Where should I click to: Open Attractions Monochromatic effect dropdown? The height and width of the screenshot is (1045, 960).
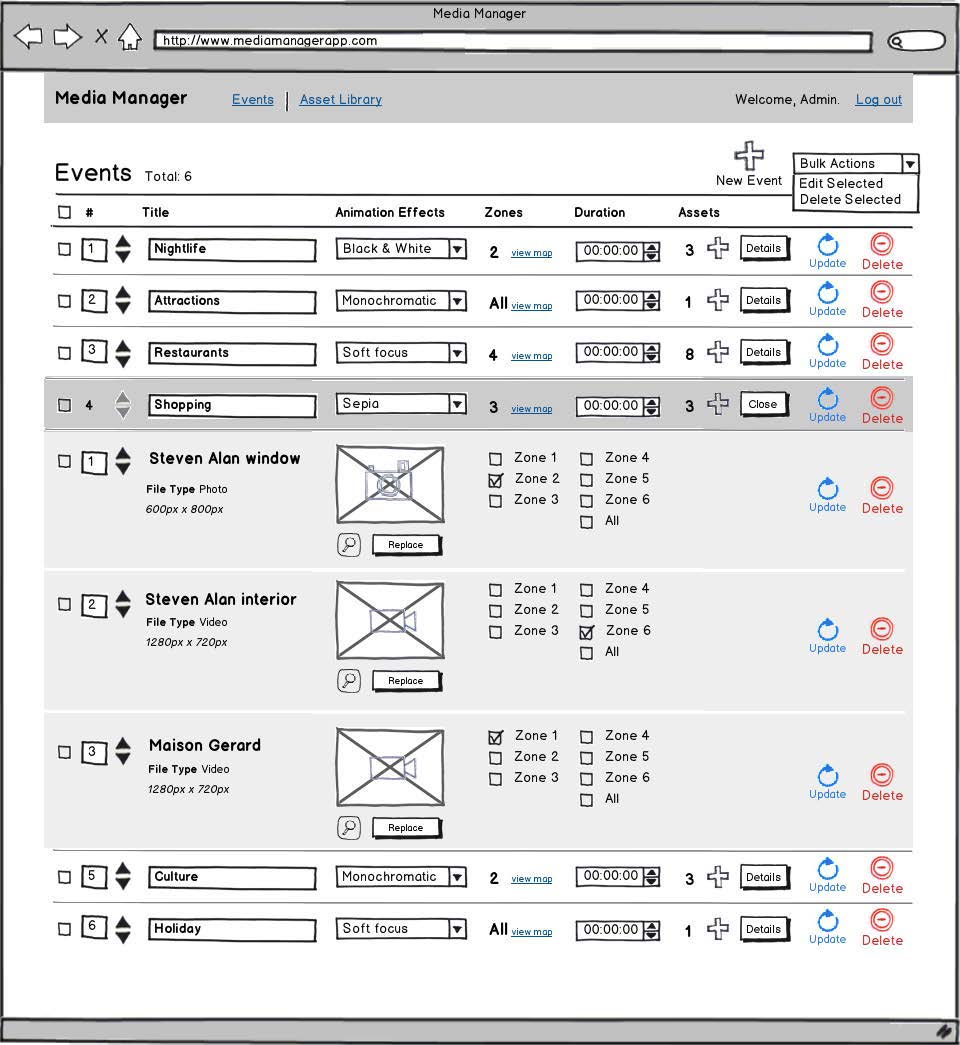click(401, 301)
